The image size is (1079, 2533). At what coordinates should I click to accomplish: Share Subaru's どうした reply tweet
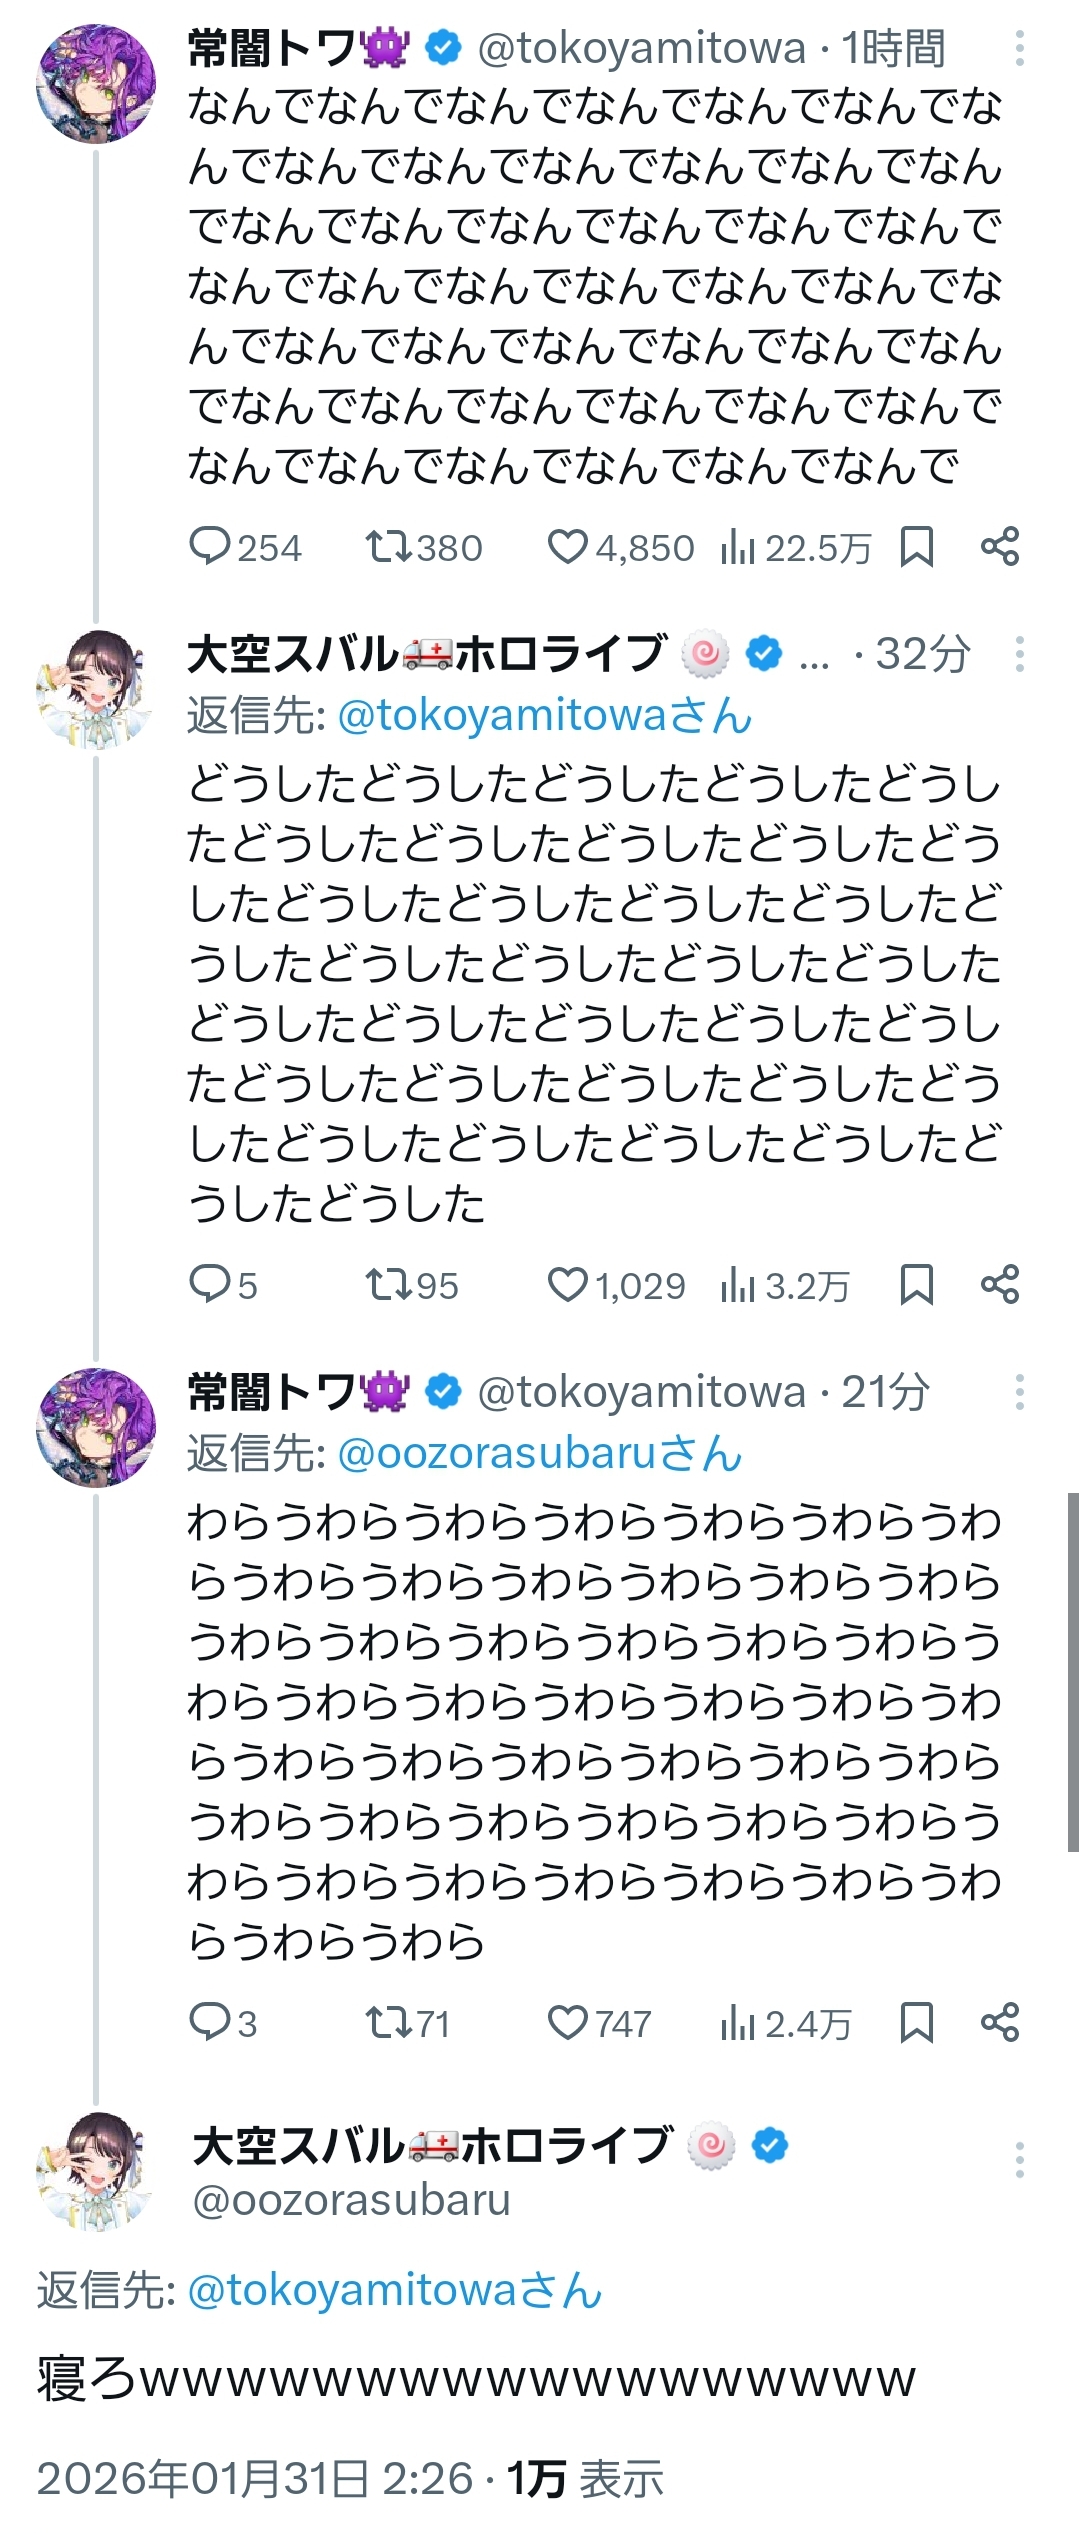(x=999, y=1285)
